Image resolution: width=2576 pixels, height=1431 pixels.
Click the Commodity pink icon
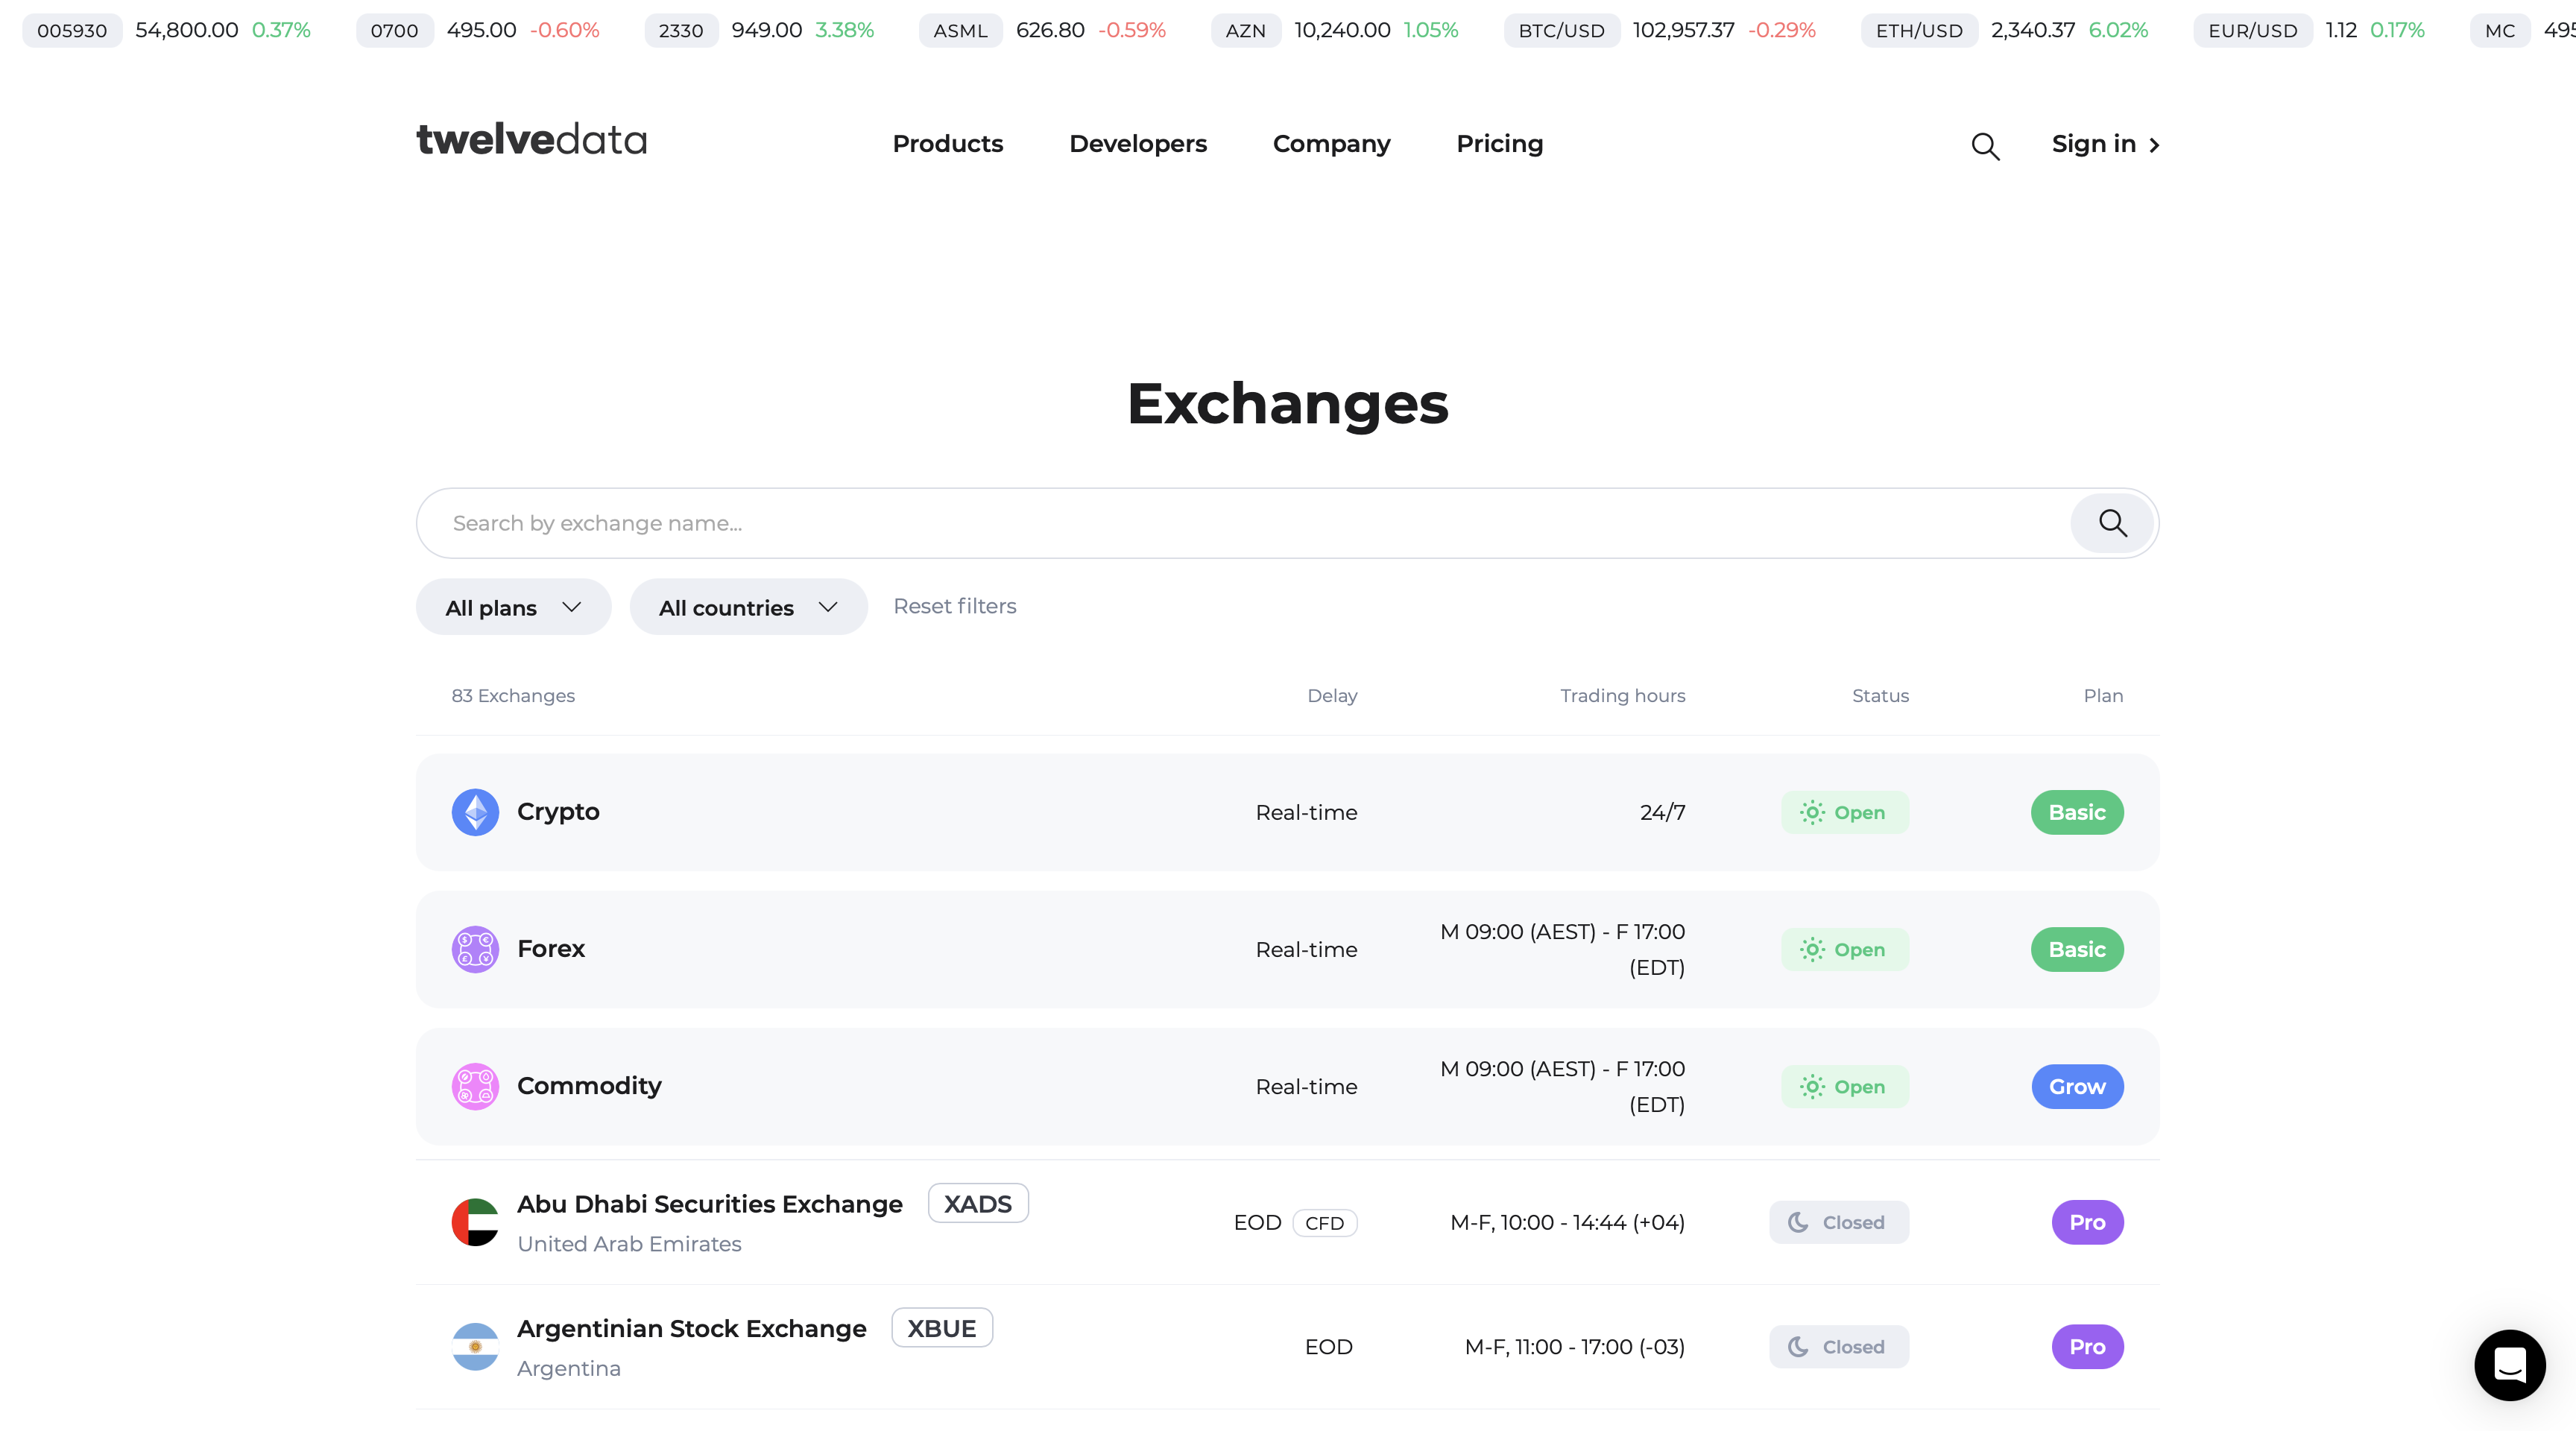475,1086
